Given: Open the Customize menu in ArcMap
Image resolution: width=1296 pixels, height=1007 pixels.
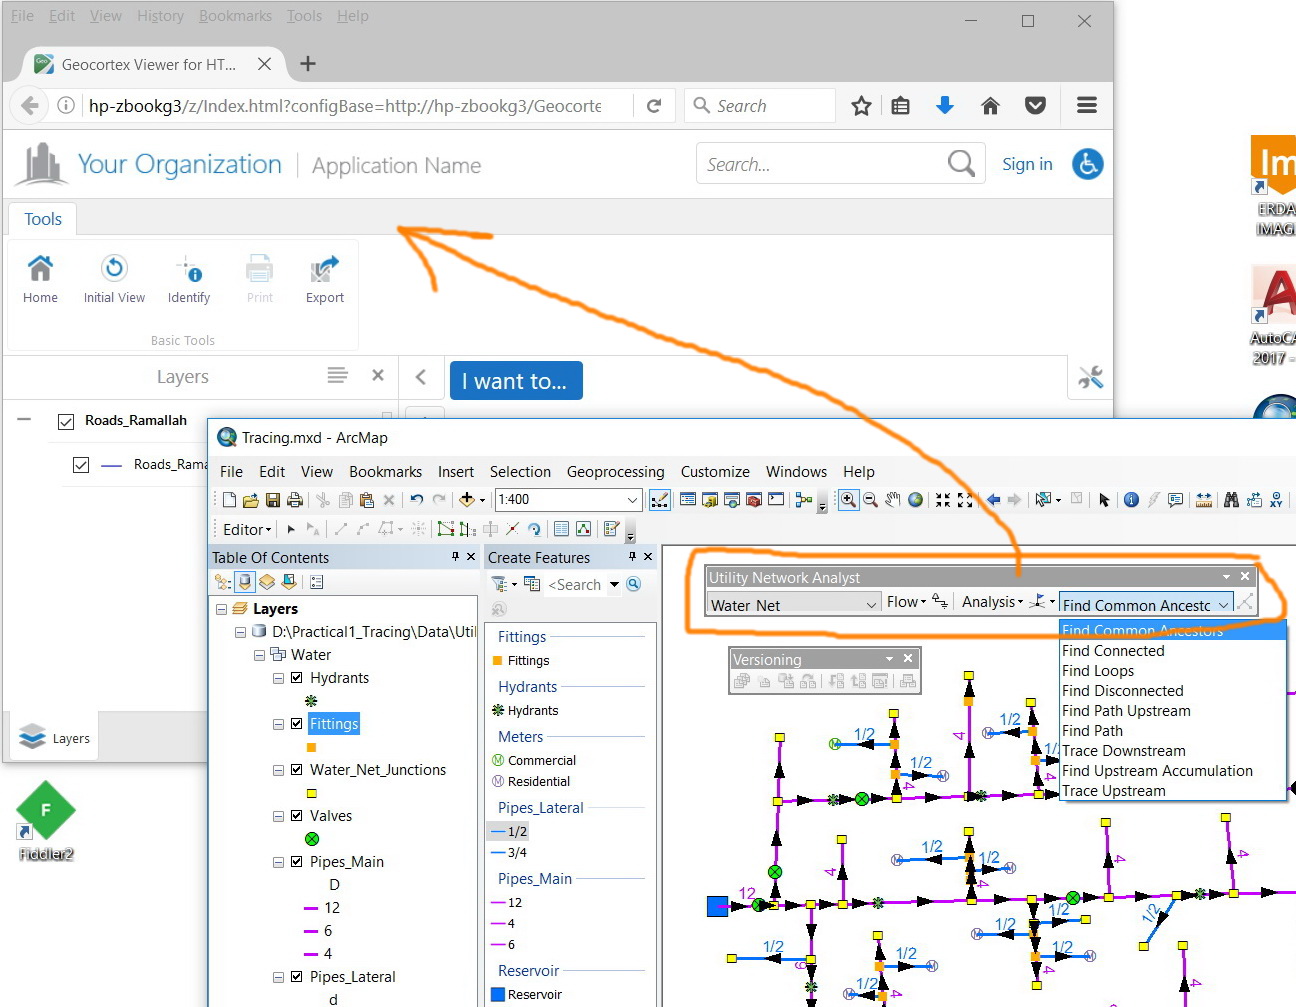Looking at the screenshot, I should pos(715,472).
